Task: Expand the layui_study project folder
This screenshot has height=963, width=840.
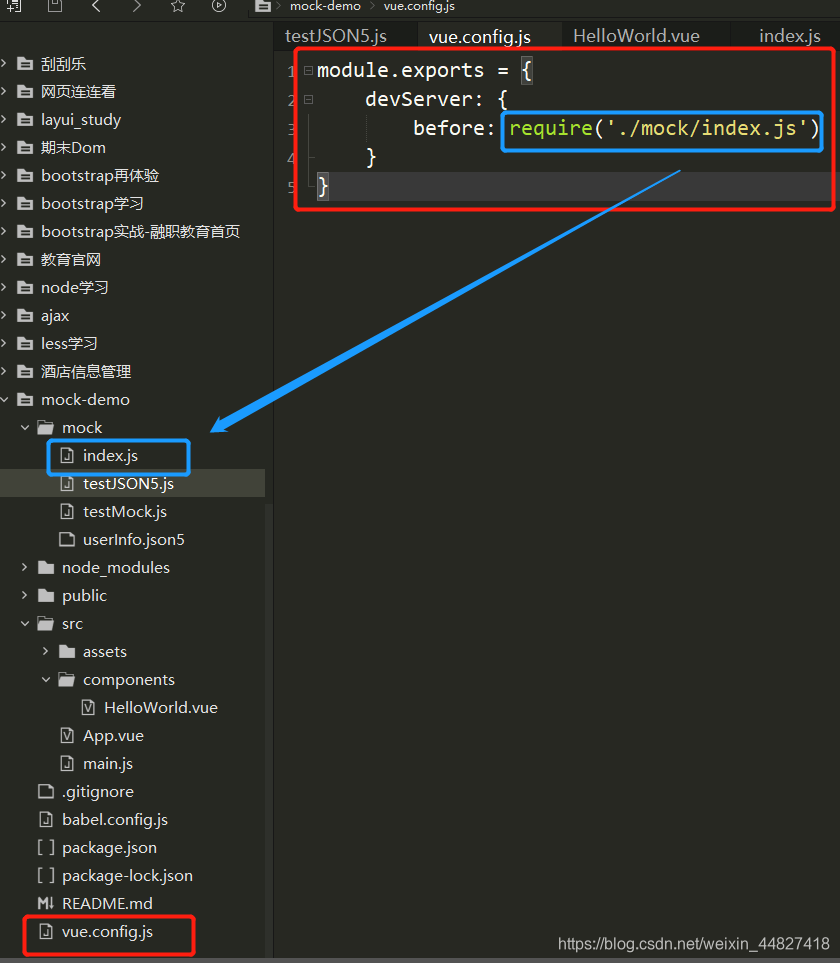Action: [x=4, y=119]
